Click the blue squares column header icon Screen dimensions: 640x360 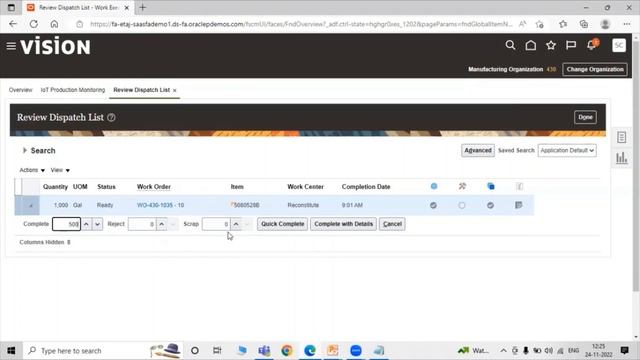[x=491, y=187]
